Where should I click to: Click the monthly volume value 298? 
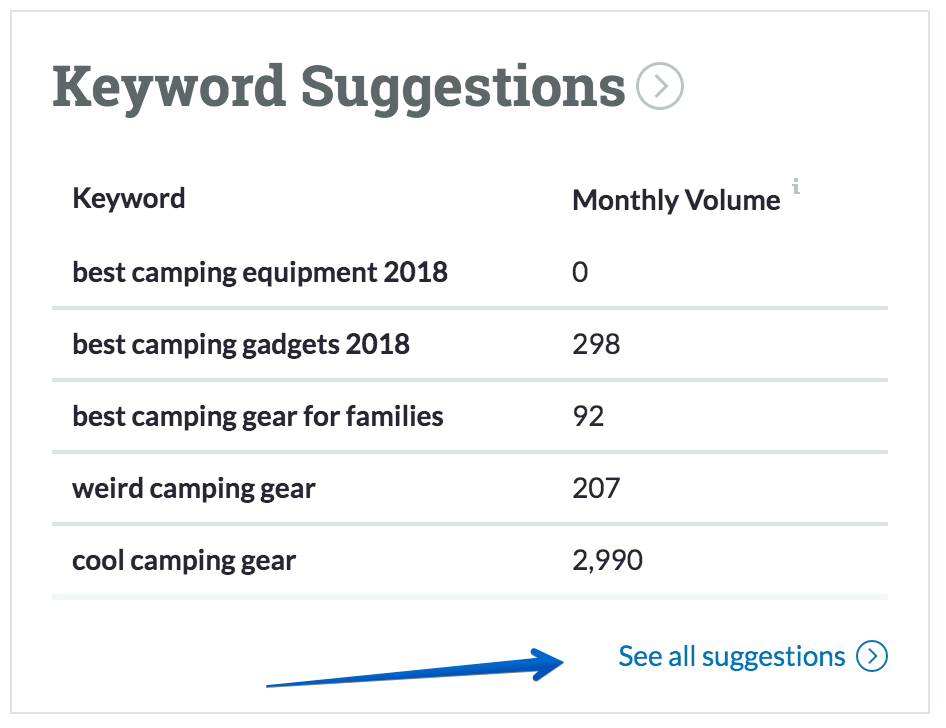point(596,344)
